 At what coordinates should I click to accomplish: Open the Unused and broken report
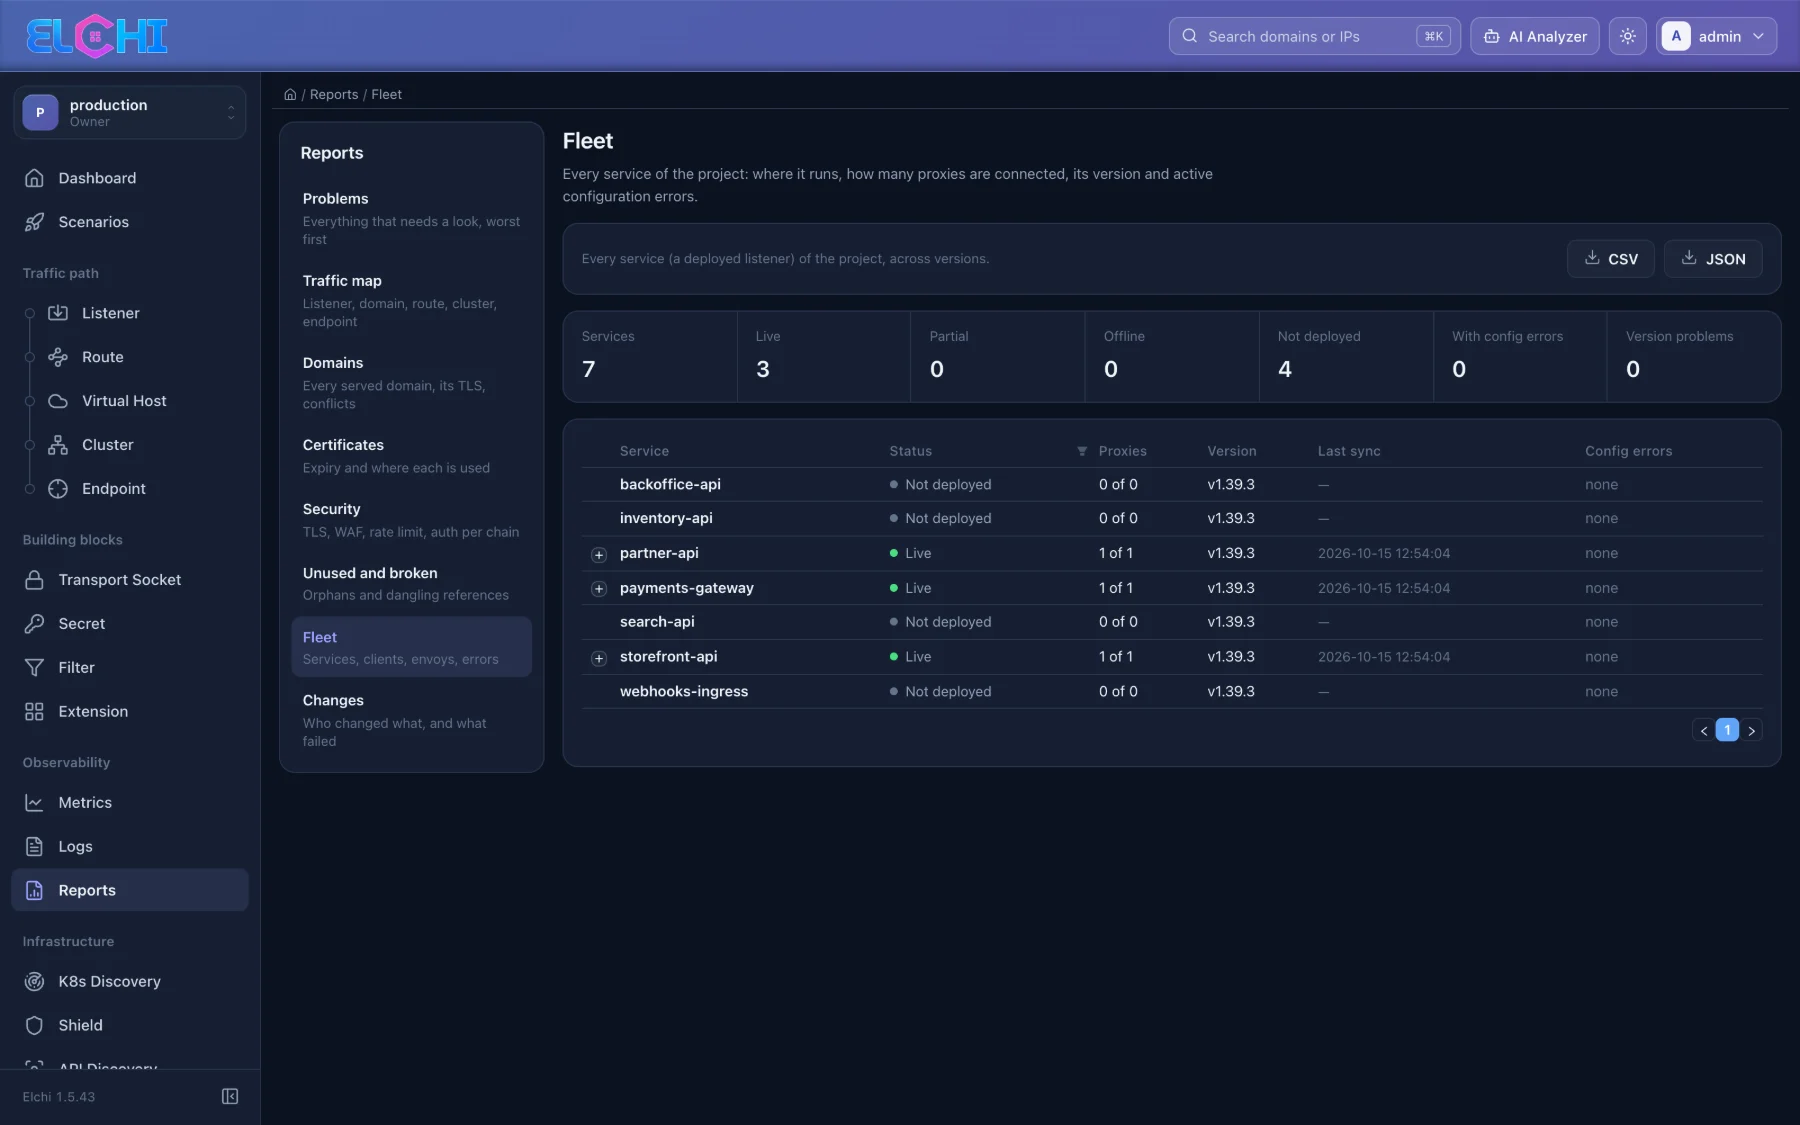pos(411,583)
